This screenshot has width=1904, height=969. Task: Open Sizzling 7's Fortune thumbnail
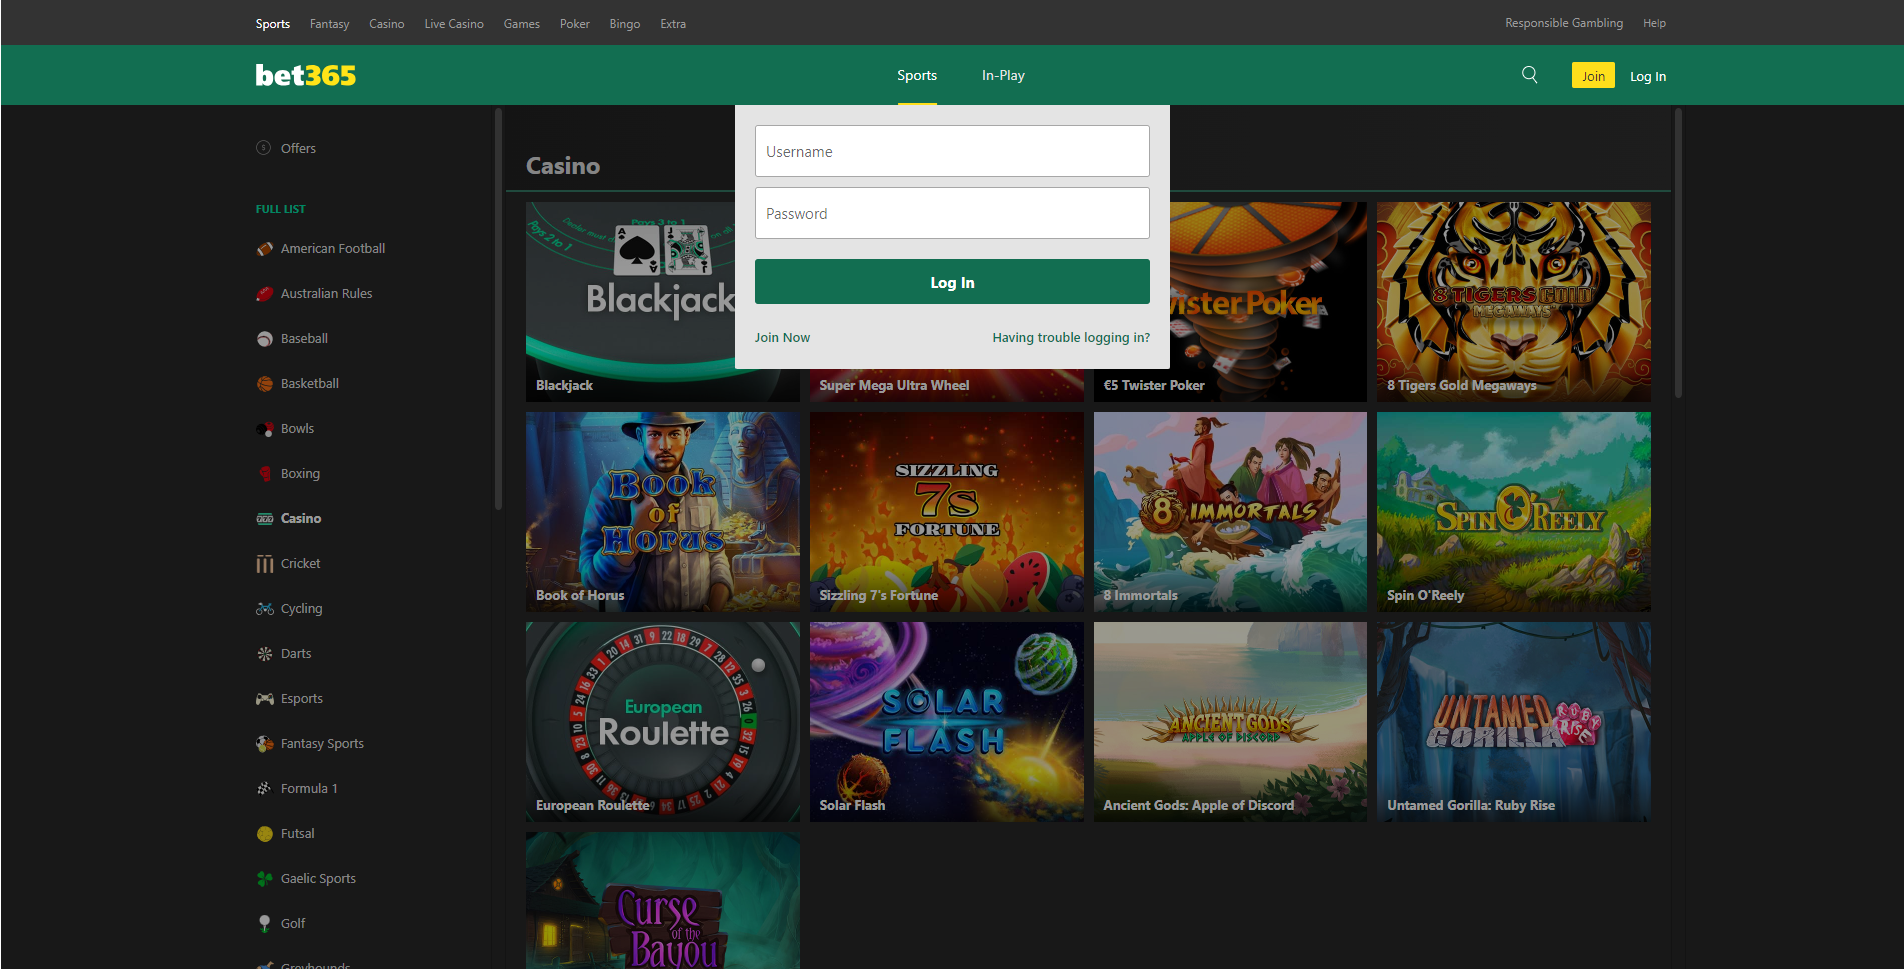pos(947,512)
